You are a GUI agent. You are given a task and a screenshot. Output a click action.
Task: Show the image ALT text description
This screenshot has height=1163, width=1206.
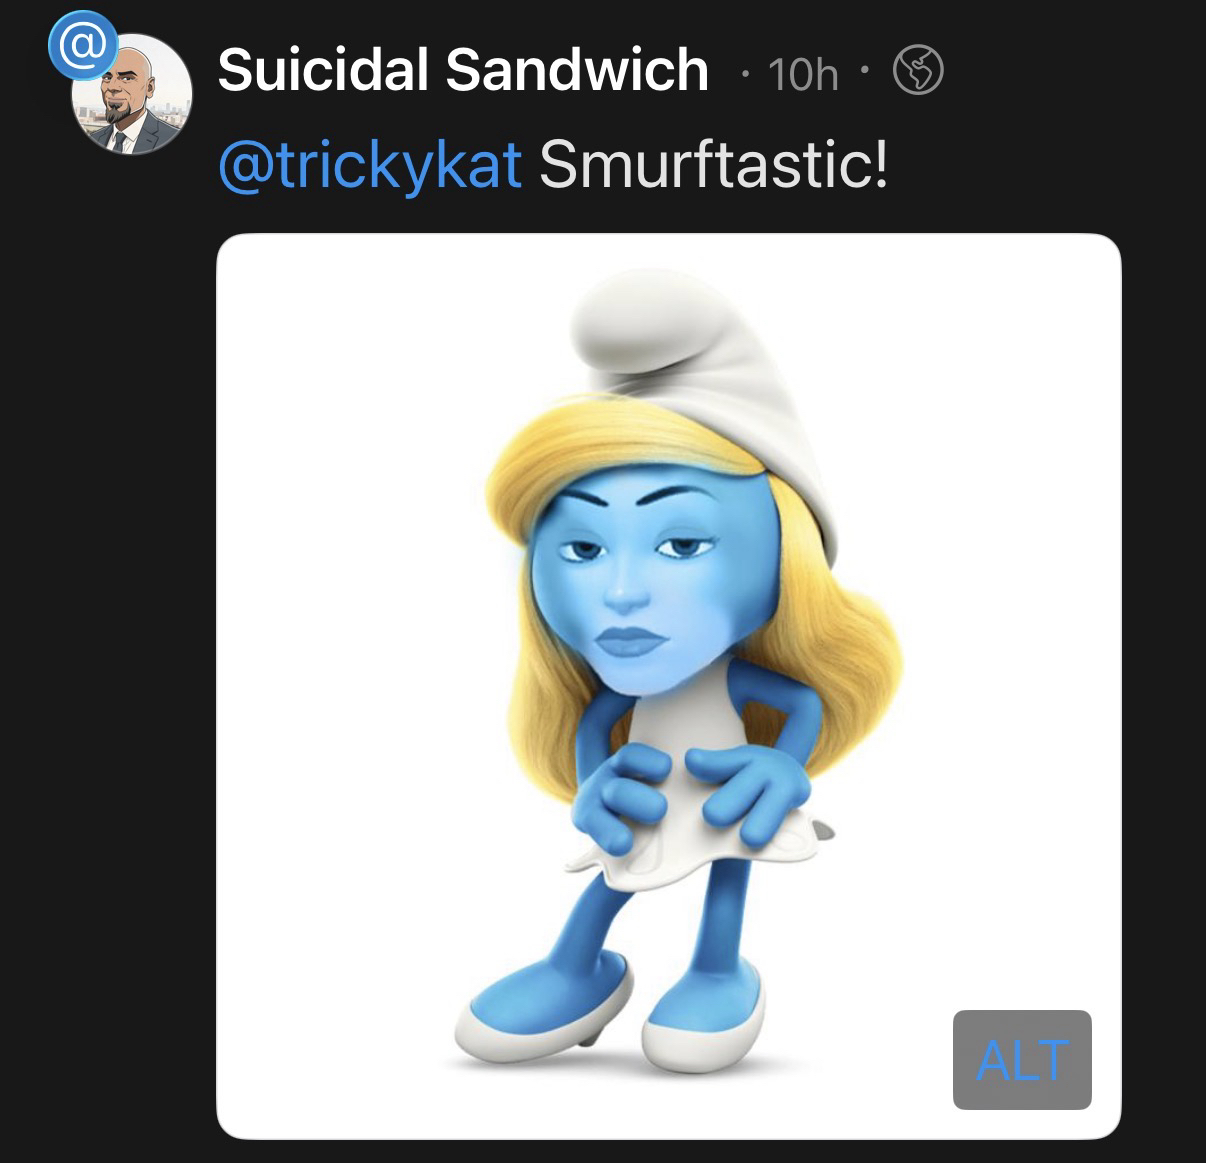pos(1021,1059)
